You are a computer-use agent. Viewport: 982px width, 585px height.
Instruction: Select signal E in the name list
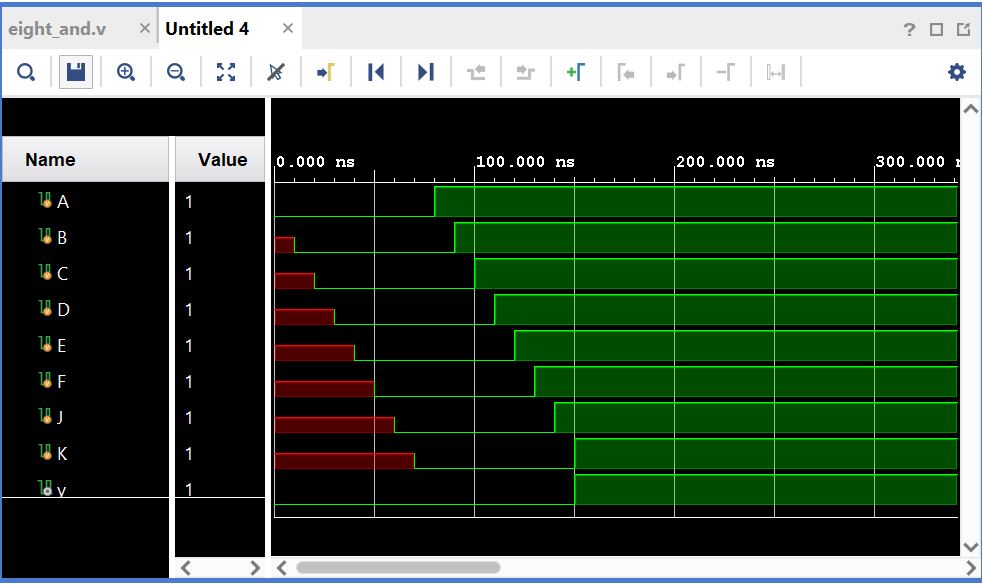pyautogui.click(x=61, y=346)
